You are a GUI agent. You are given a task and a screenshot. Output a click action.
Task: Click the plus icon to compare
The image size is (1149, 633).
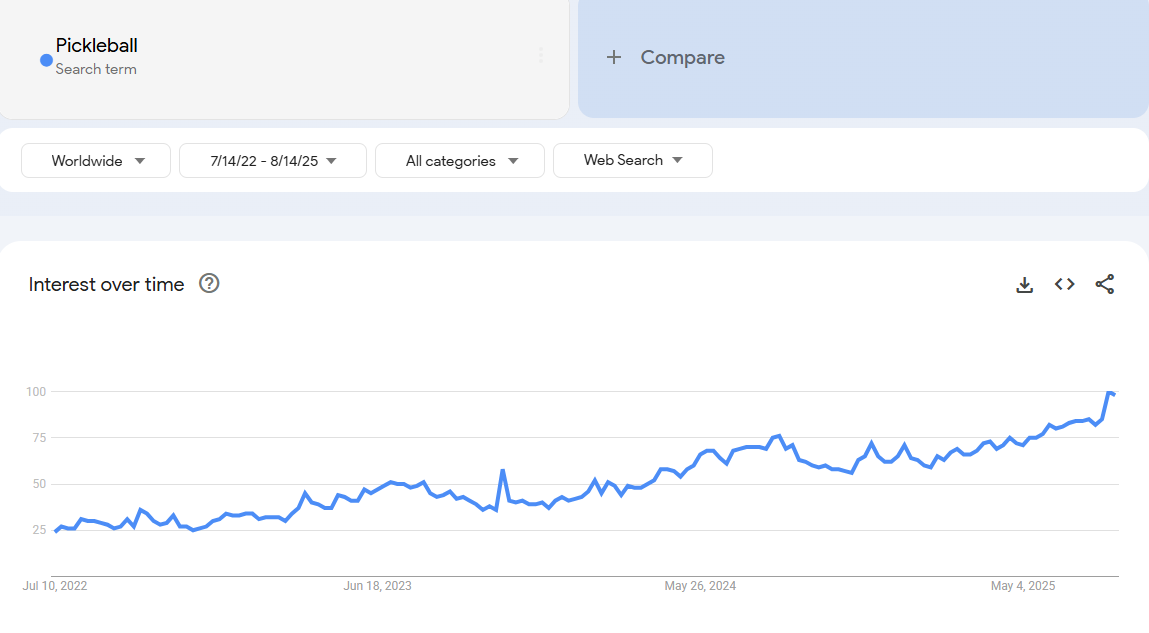tap(614, 58)
